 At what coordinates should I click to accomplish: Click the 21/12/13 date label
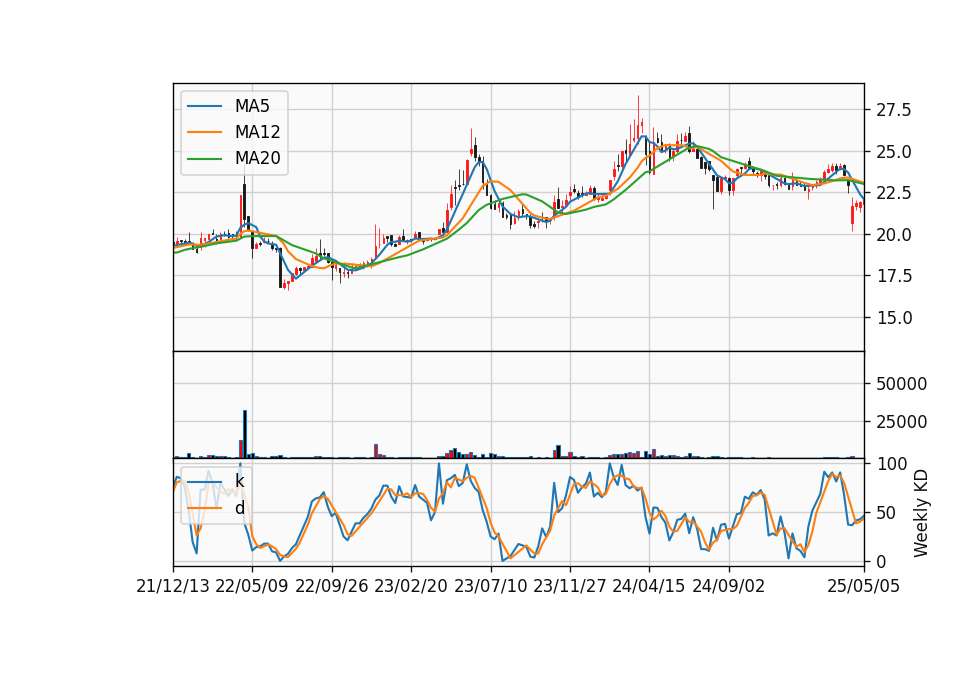173,587
